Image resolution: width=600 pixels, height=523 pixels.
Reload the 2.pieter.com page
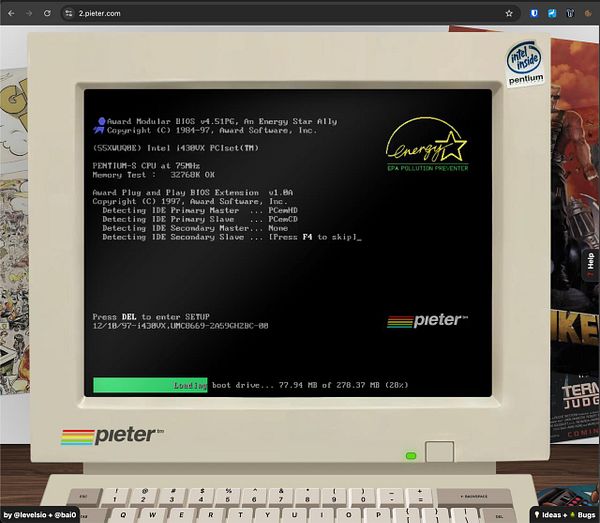coord(47,13)
